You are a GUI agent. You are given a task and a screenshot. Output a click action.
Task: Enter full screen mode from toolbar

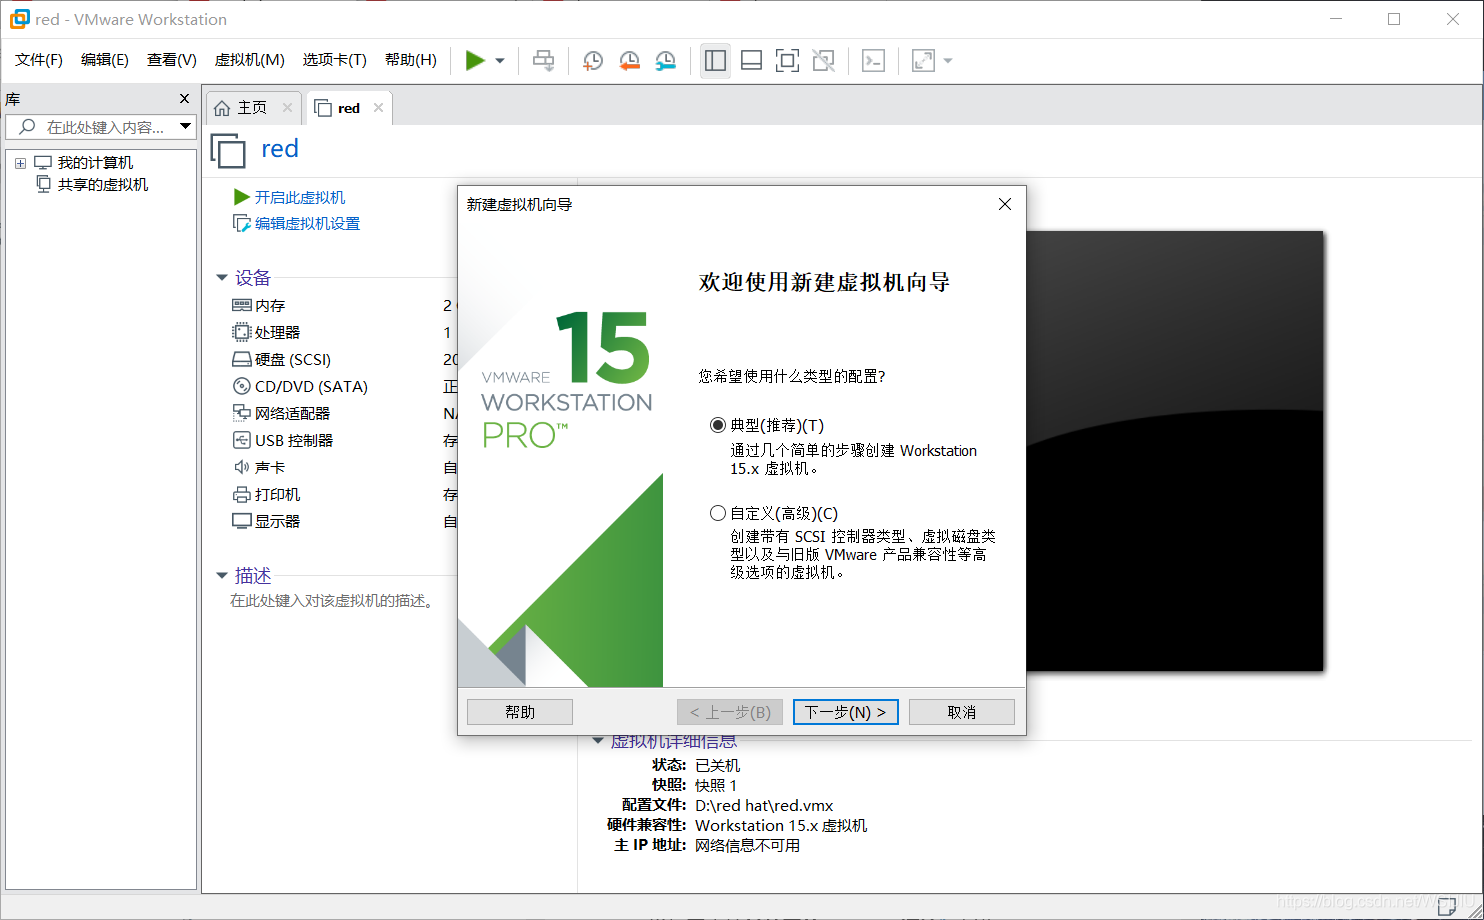(x=787, y=61)
